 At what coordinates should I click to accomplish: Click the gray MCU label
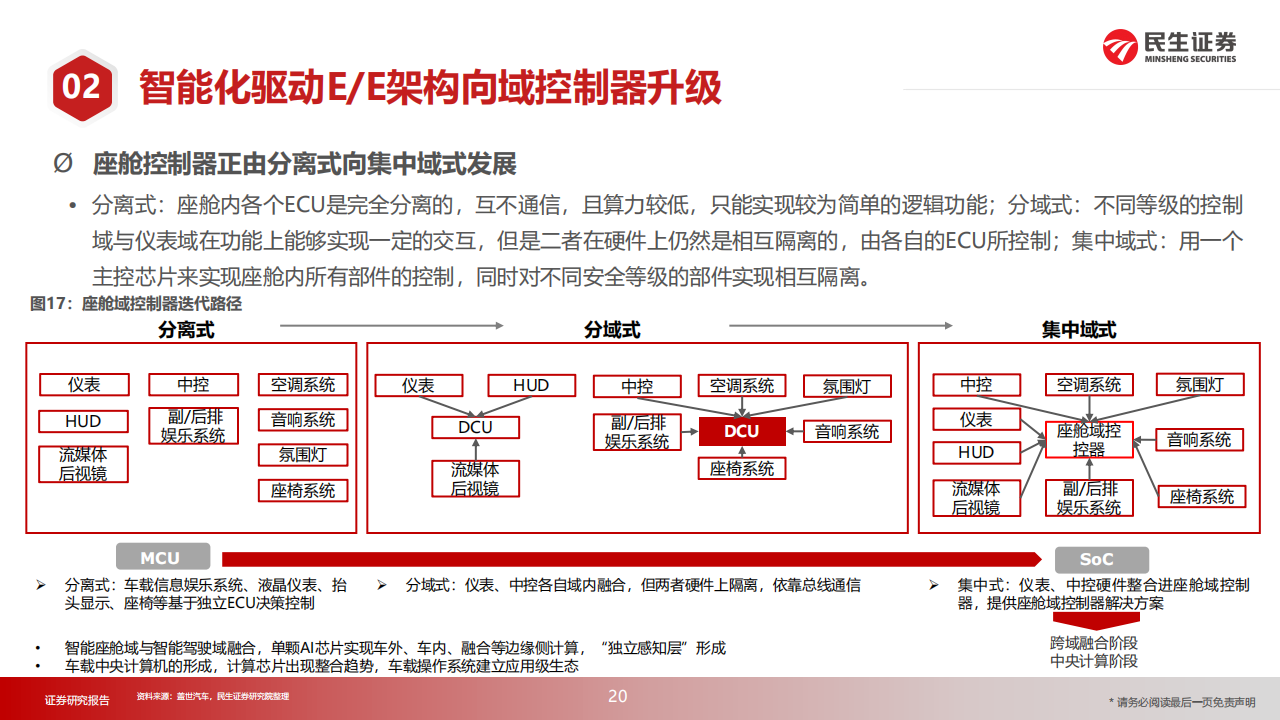point(163,559)
